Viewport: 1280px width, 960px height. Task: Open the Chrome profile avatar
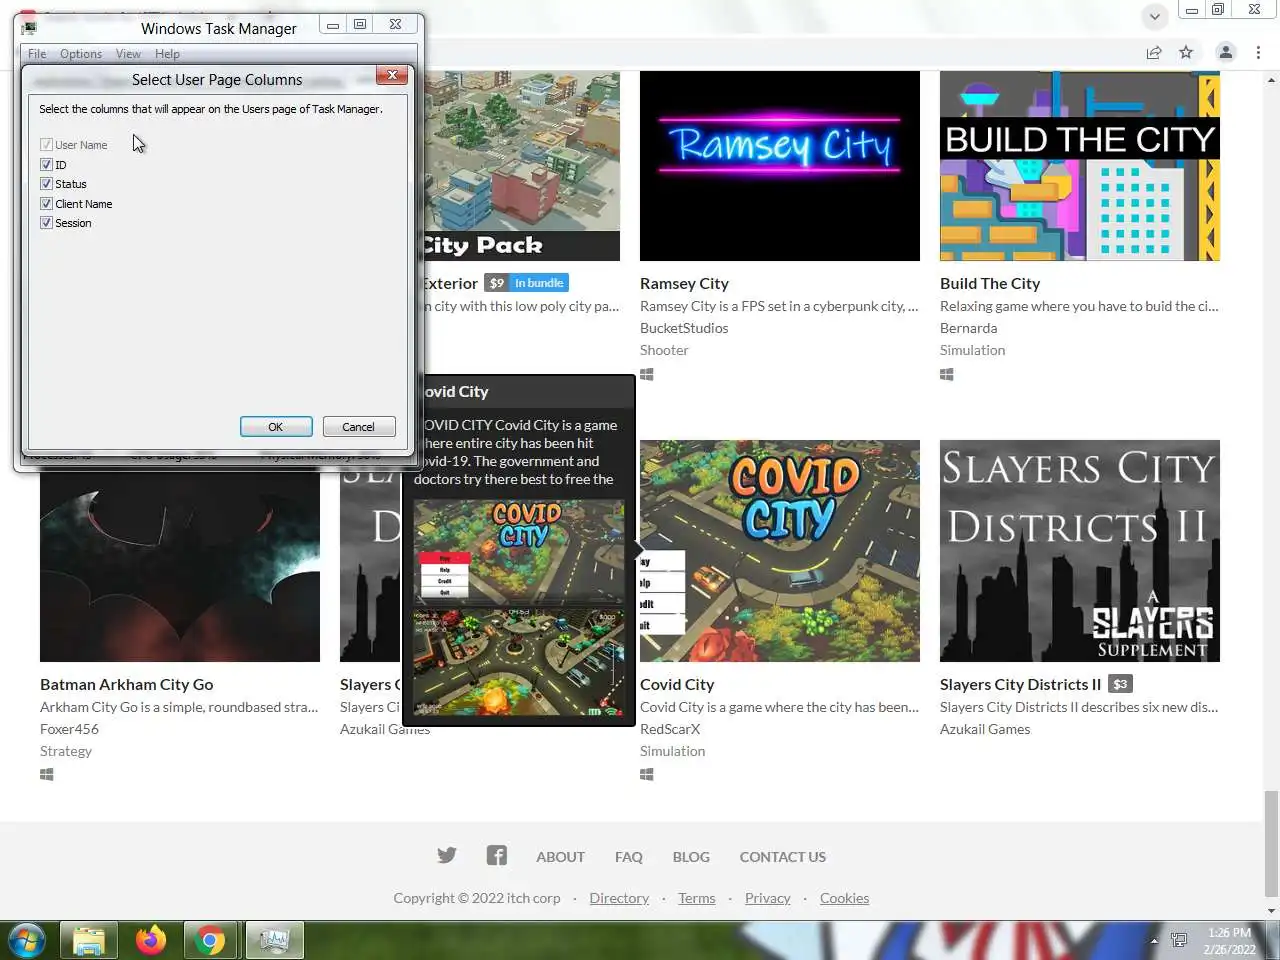(1225, 52)
